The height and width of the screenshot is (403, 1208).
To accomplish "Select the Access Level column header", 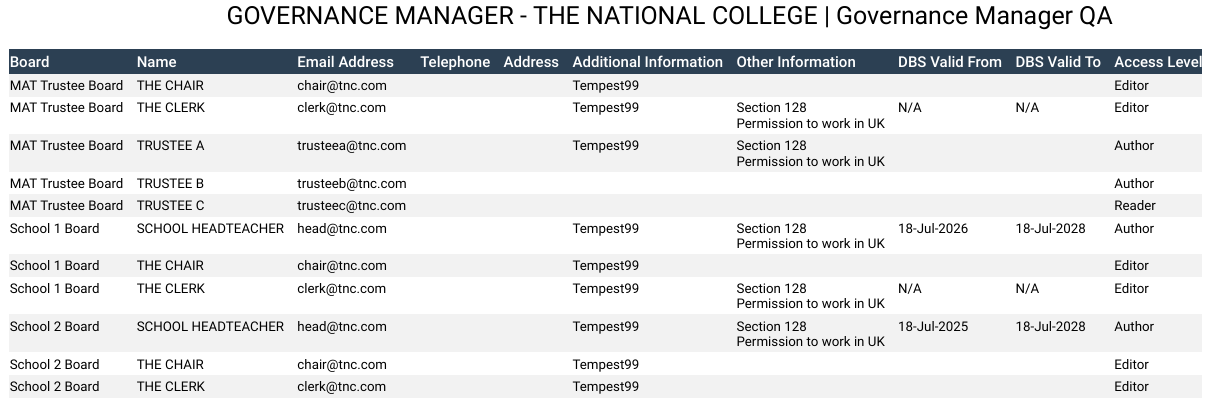I will point(1160,62).
